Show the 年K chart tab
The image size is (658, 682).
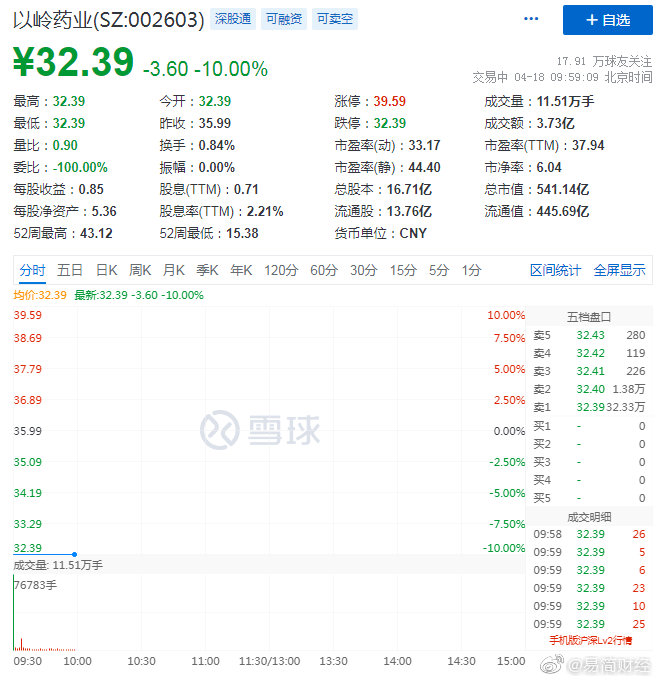click(241, 270)
